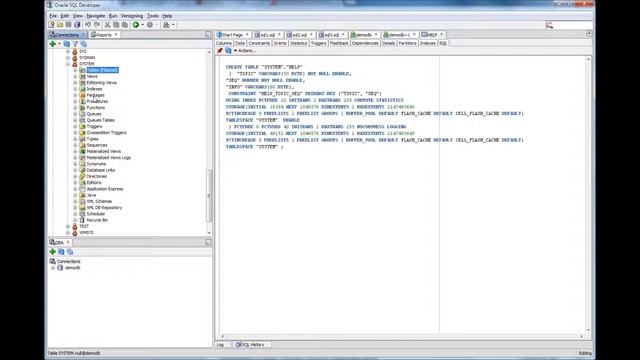
Task: Open the dropdown arrow beside New Connection plus
Action: tap(59, 44)
